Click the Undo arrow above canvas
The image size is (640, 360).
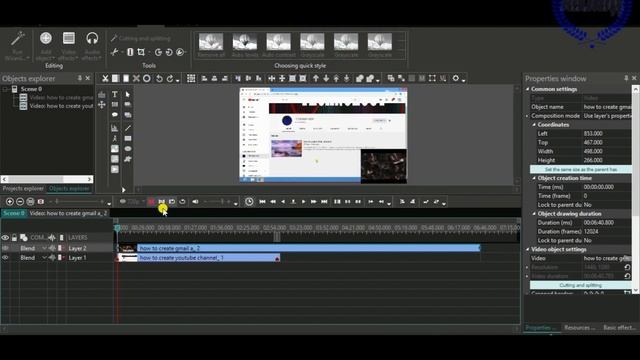click(159, 78)
